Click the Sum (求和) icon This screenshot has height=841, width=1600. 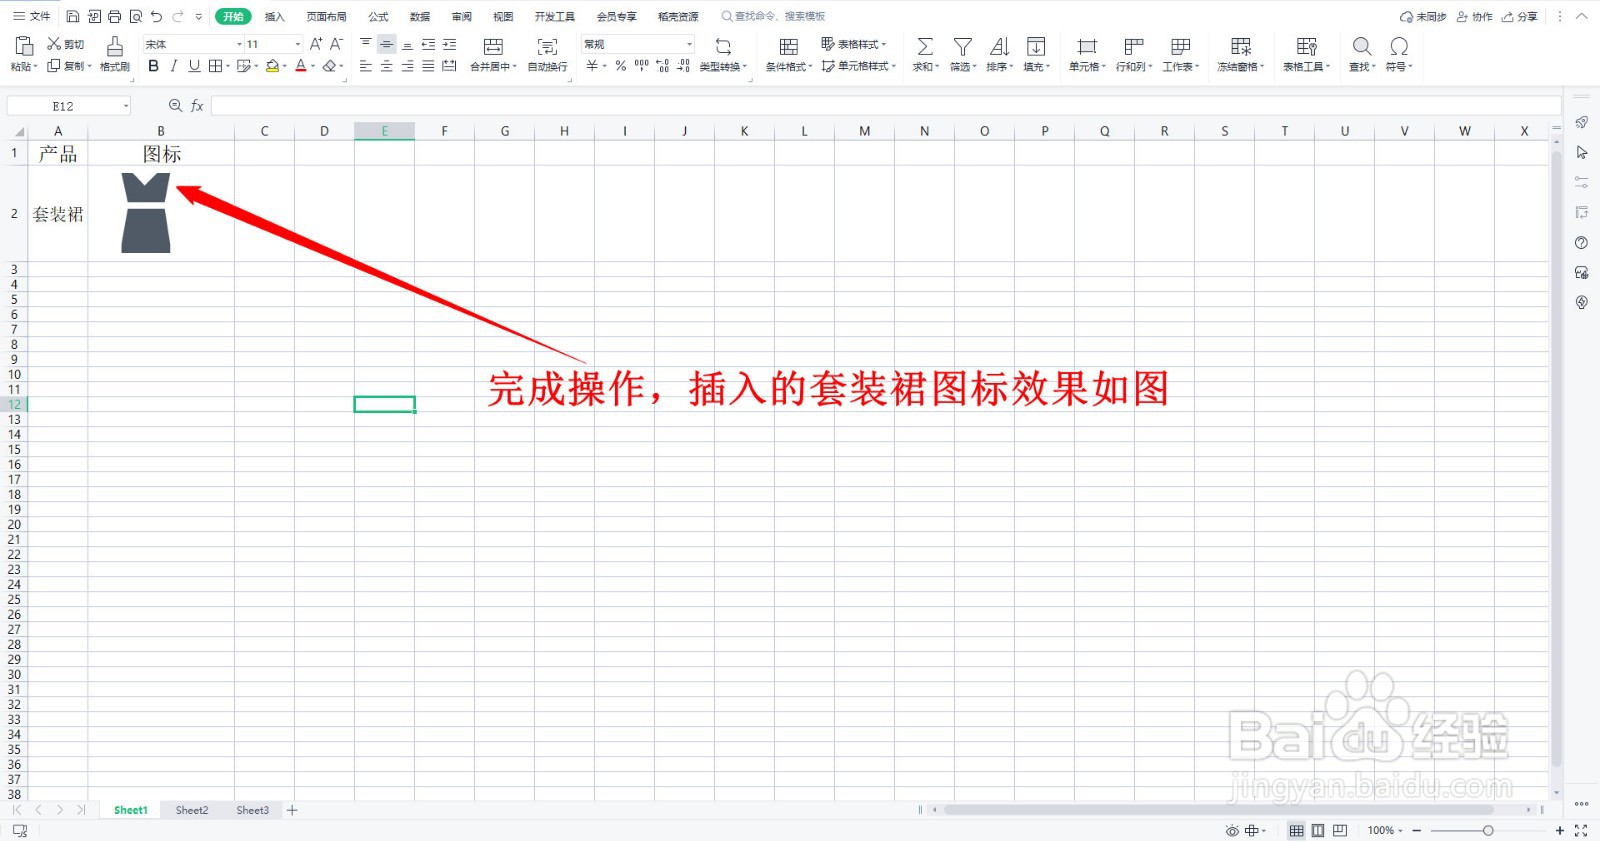tap(925, 46)
